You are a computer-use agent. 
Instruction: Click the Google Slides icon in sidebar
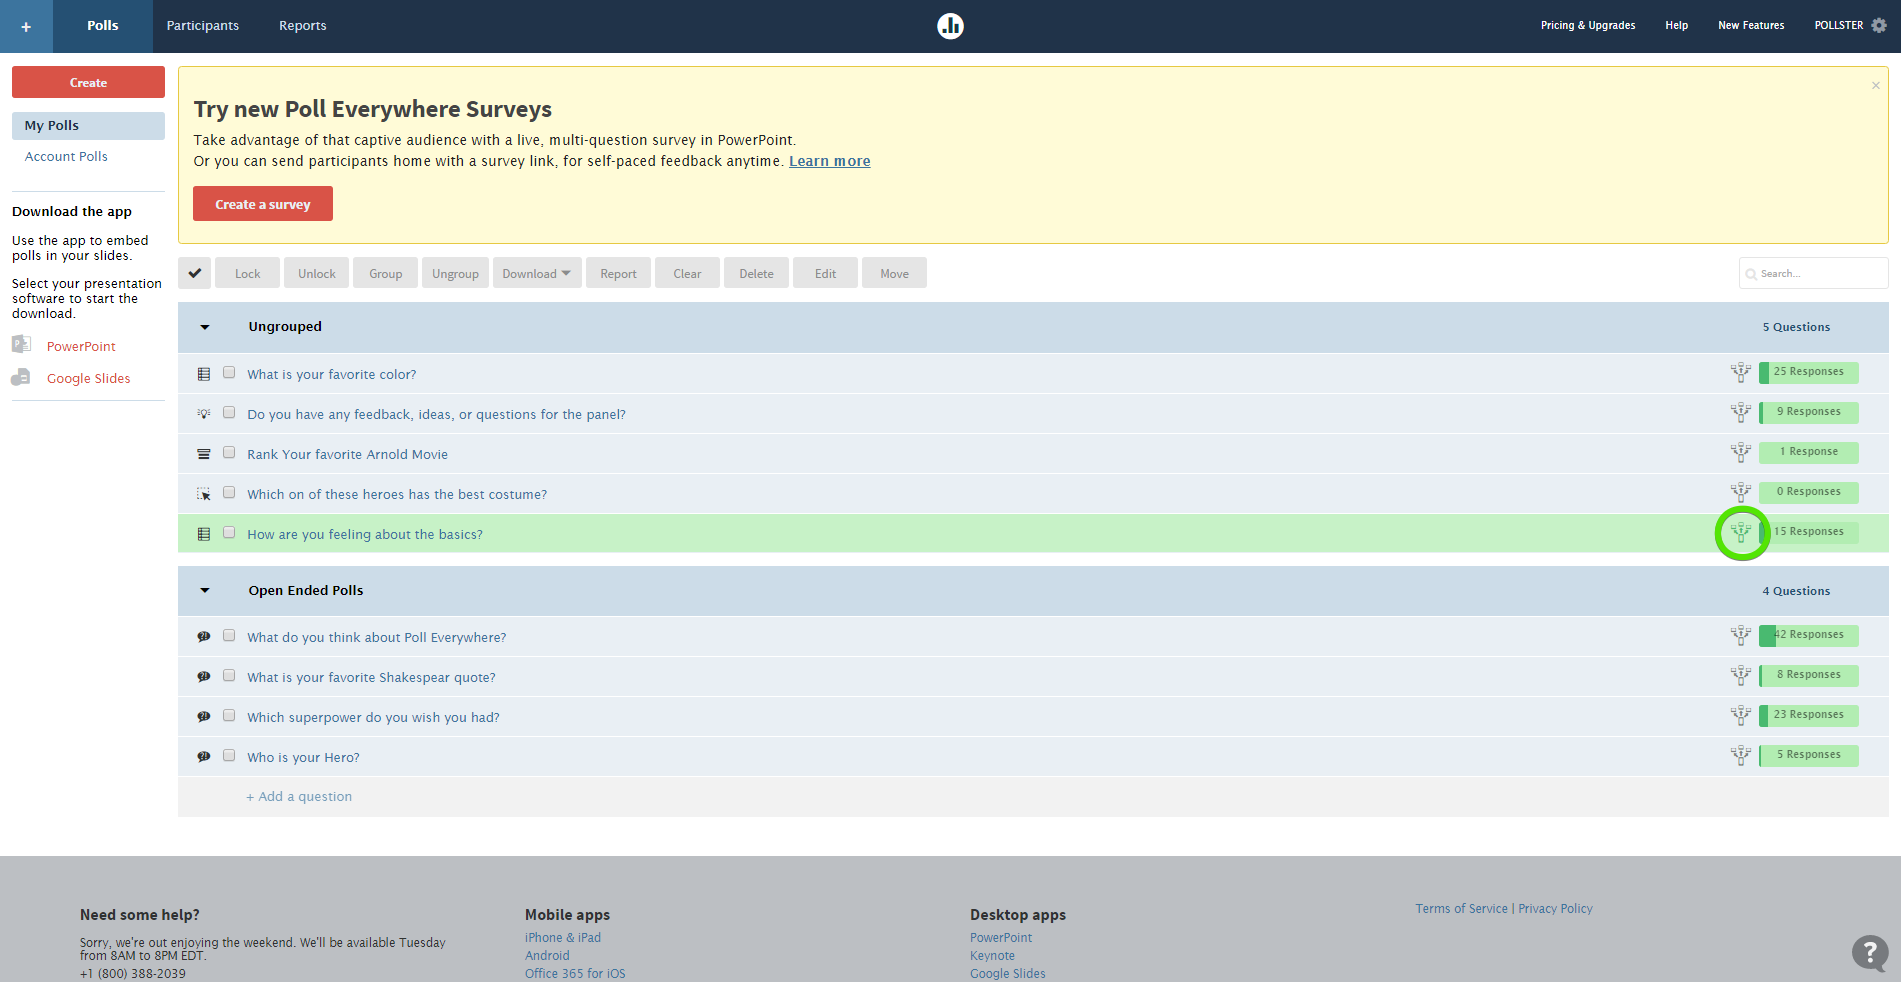pyautogui.click(x=21, y=377)
